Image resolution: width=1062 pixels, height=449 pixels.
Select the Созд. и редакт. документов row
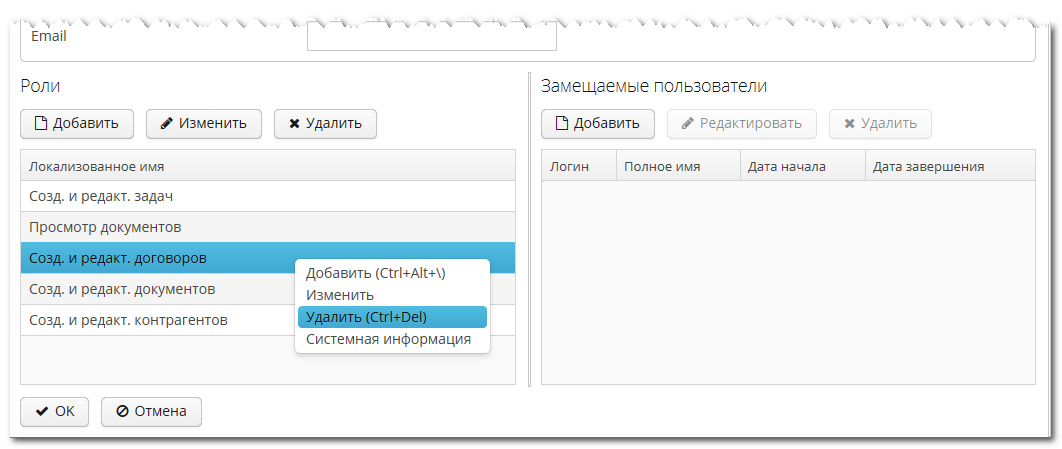pyautogui.click(x=122, y=289)
